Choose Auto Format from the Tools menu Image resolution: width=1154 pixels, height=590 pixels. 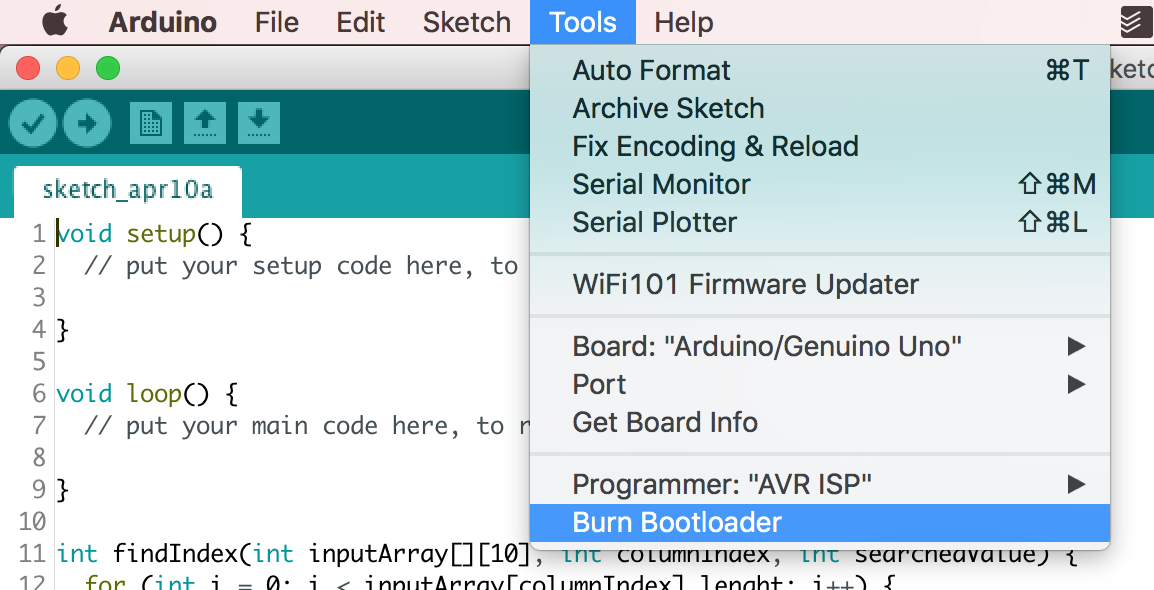tap(820, 71)
